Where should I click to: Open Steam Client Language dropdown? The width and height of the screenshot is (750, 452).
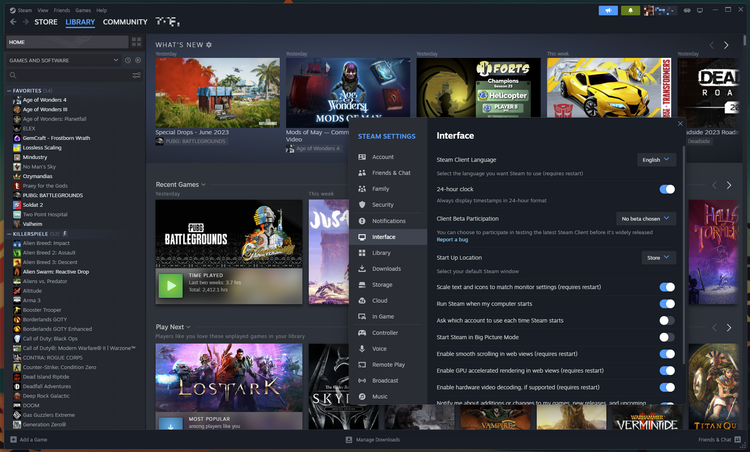pos(656,160)
